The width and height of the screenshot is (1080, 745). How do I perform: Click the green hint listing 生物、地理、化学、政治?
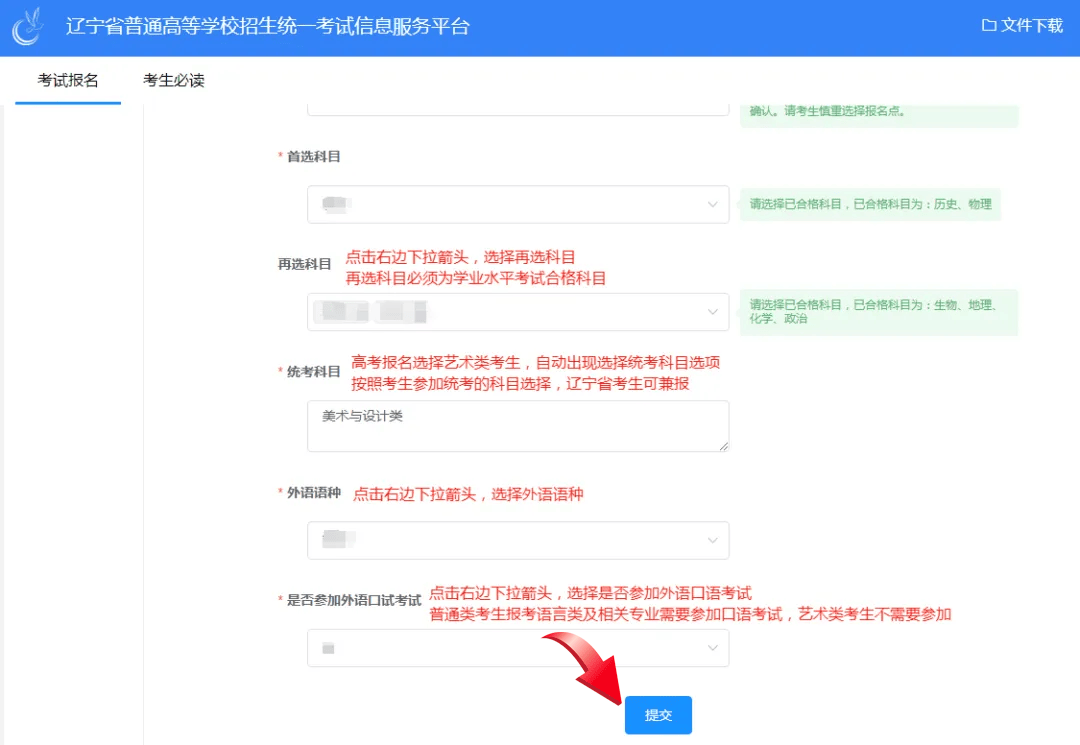[878, 312]
